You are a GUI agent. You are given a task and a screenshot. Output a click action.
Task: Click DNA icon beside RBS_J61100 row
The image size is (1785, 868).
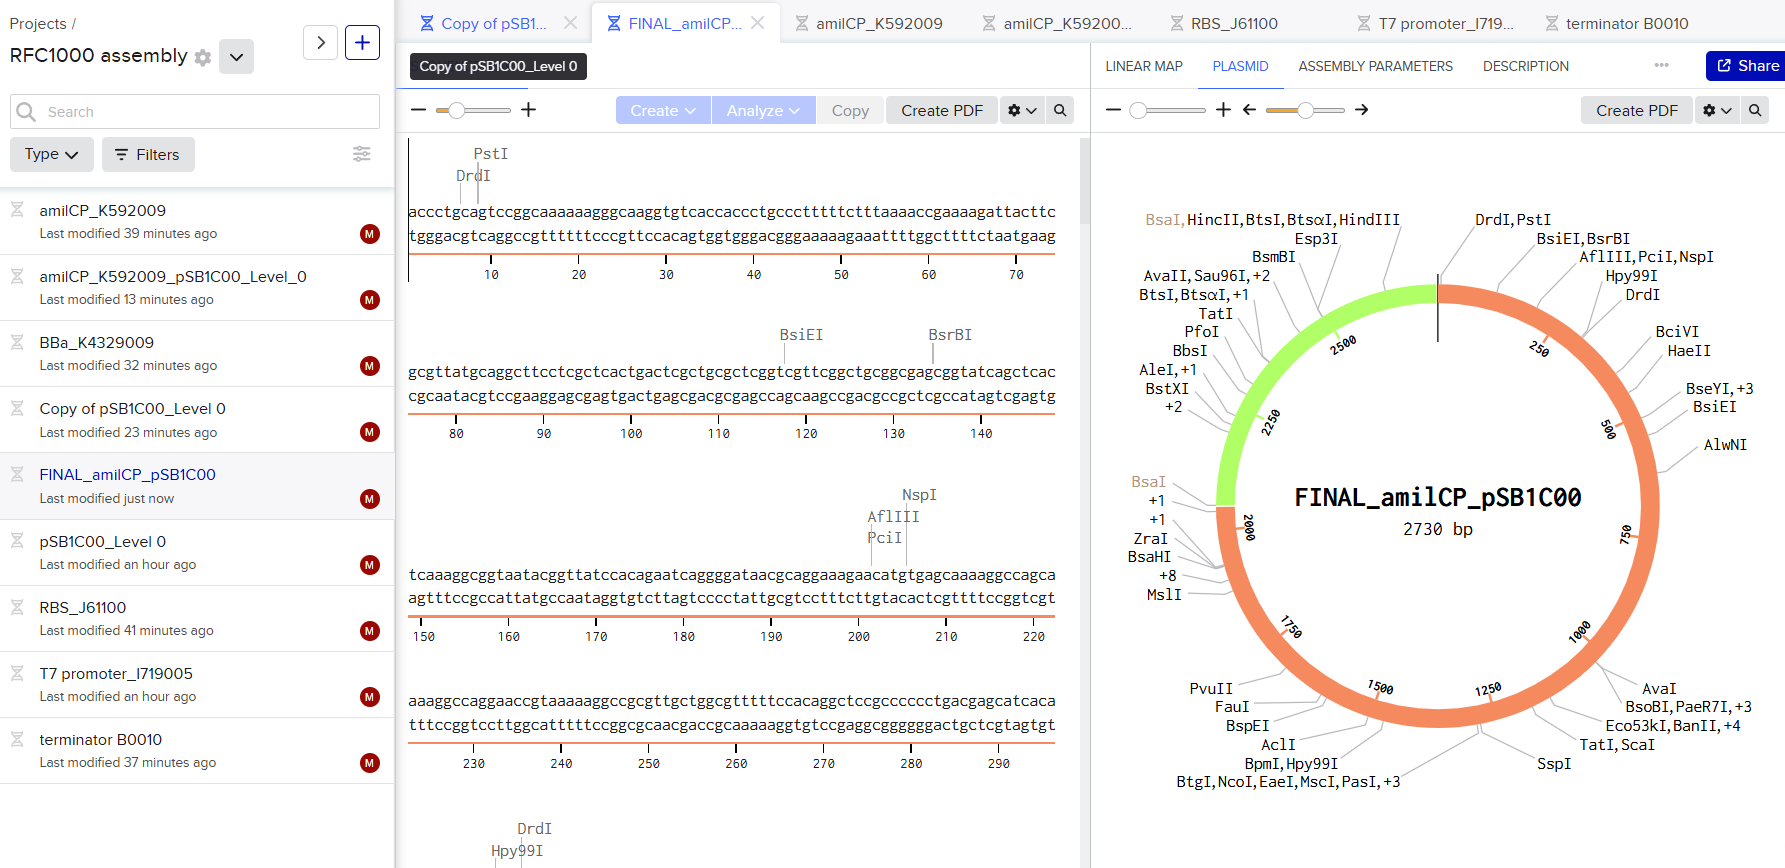click(x=17, y=607)
